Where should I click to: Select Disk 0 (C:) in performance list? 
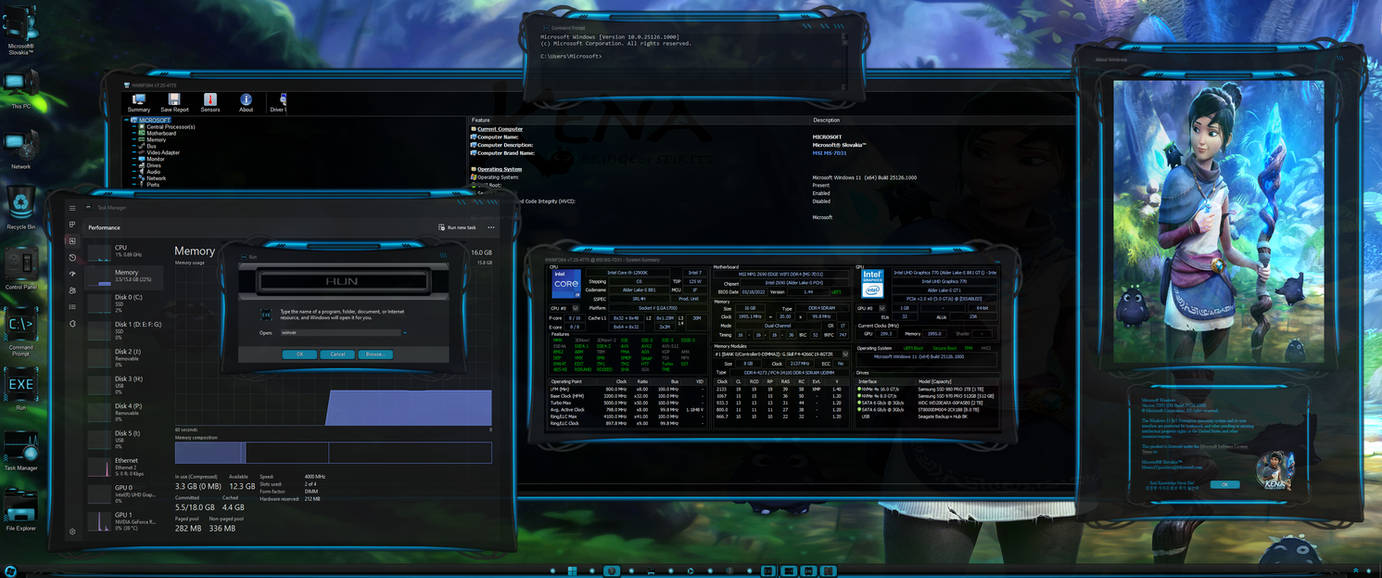pos(126,301)
